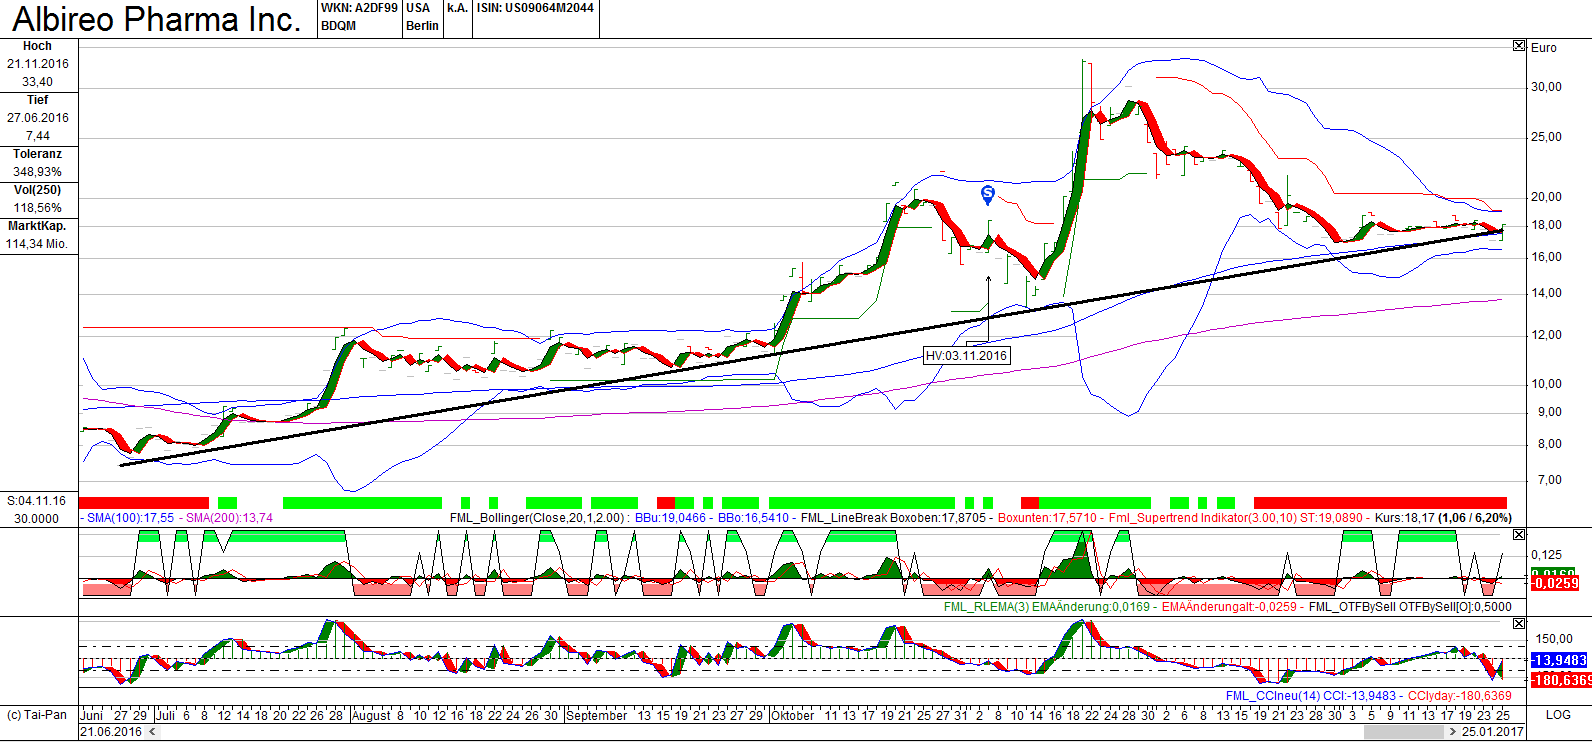Click the SMA(200):13,74 legend entry
The height and width of the screenshot is (742, 1592).
click(230, 518)
